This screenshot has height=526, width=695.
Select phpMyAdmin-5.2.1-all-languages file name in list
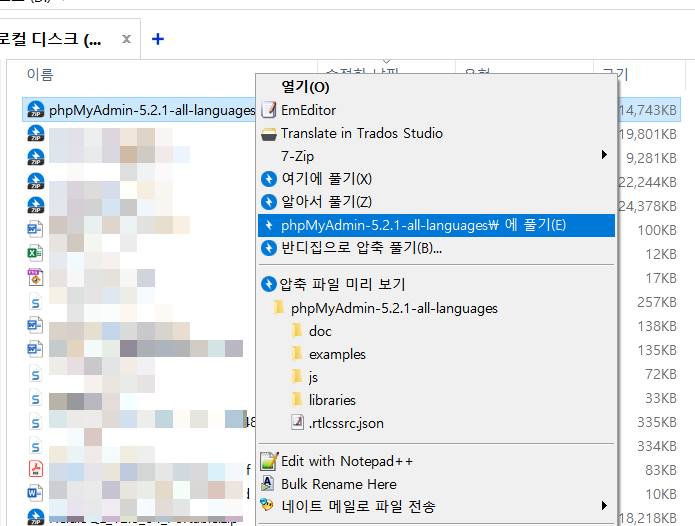point(152,110)
